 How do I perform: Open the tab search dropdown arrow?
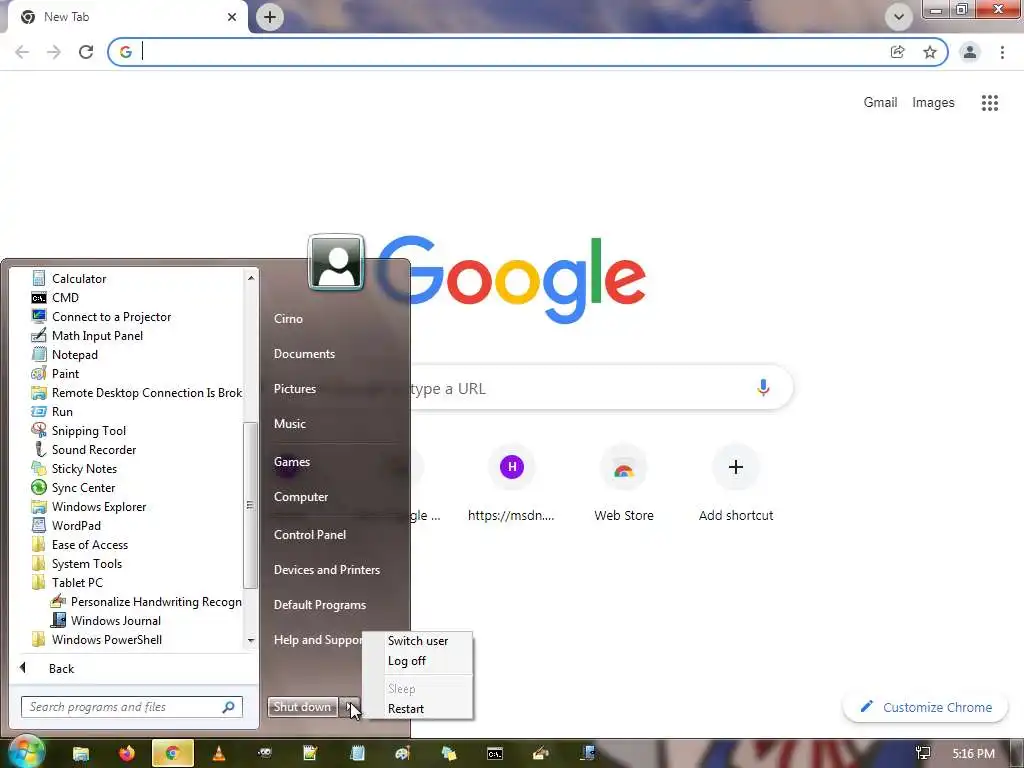(x=899, y=16)
